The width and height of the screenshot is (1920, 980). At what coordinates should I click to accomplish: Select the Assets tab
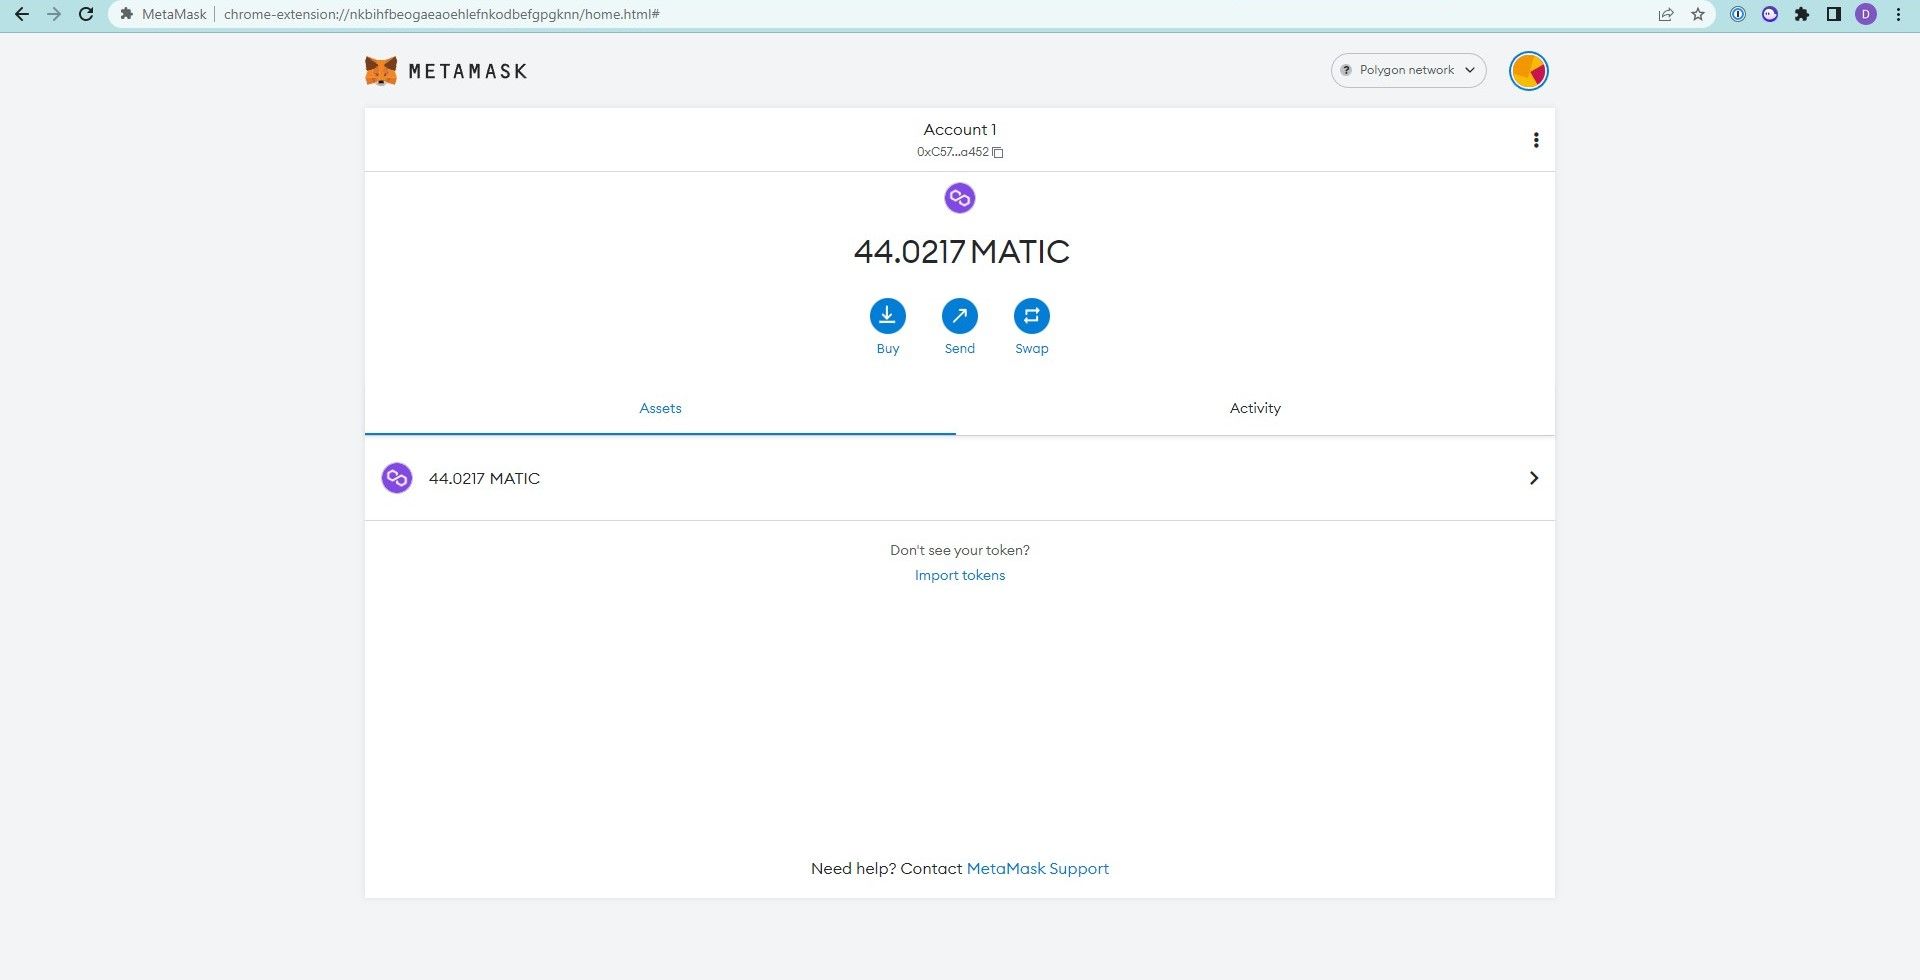coord(659,408)
